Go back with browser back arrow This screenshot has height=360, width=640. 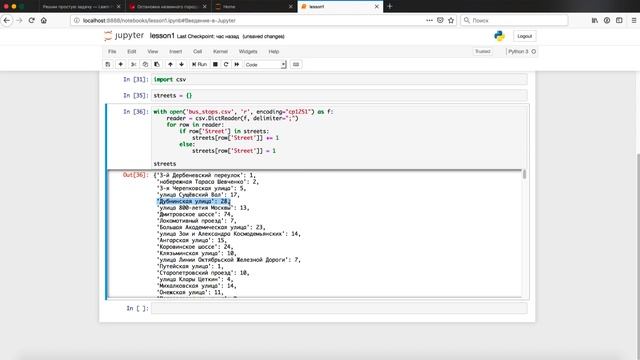[x=7, y=20]
